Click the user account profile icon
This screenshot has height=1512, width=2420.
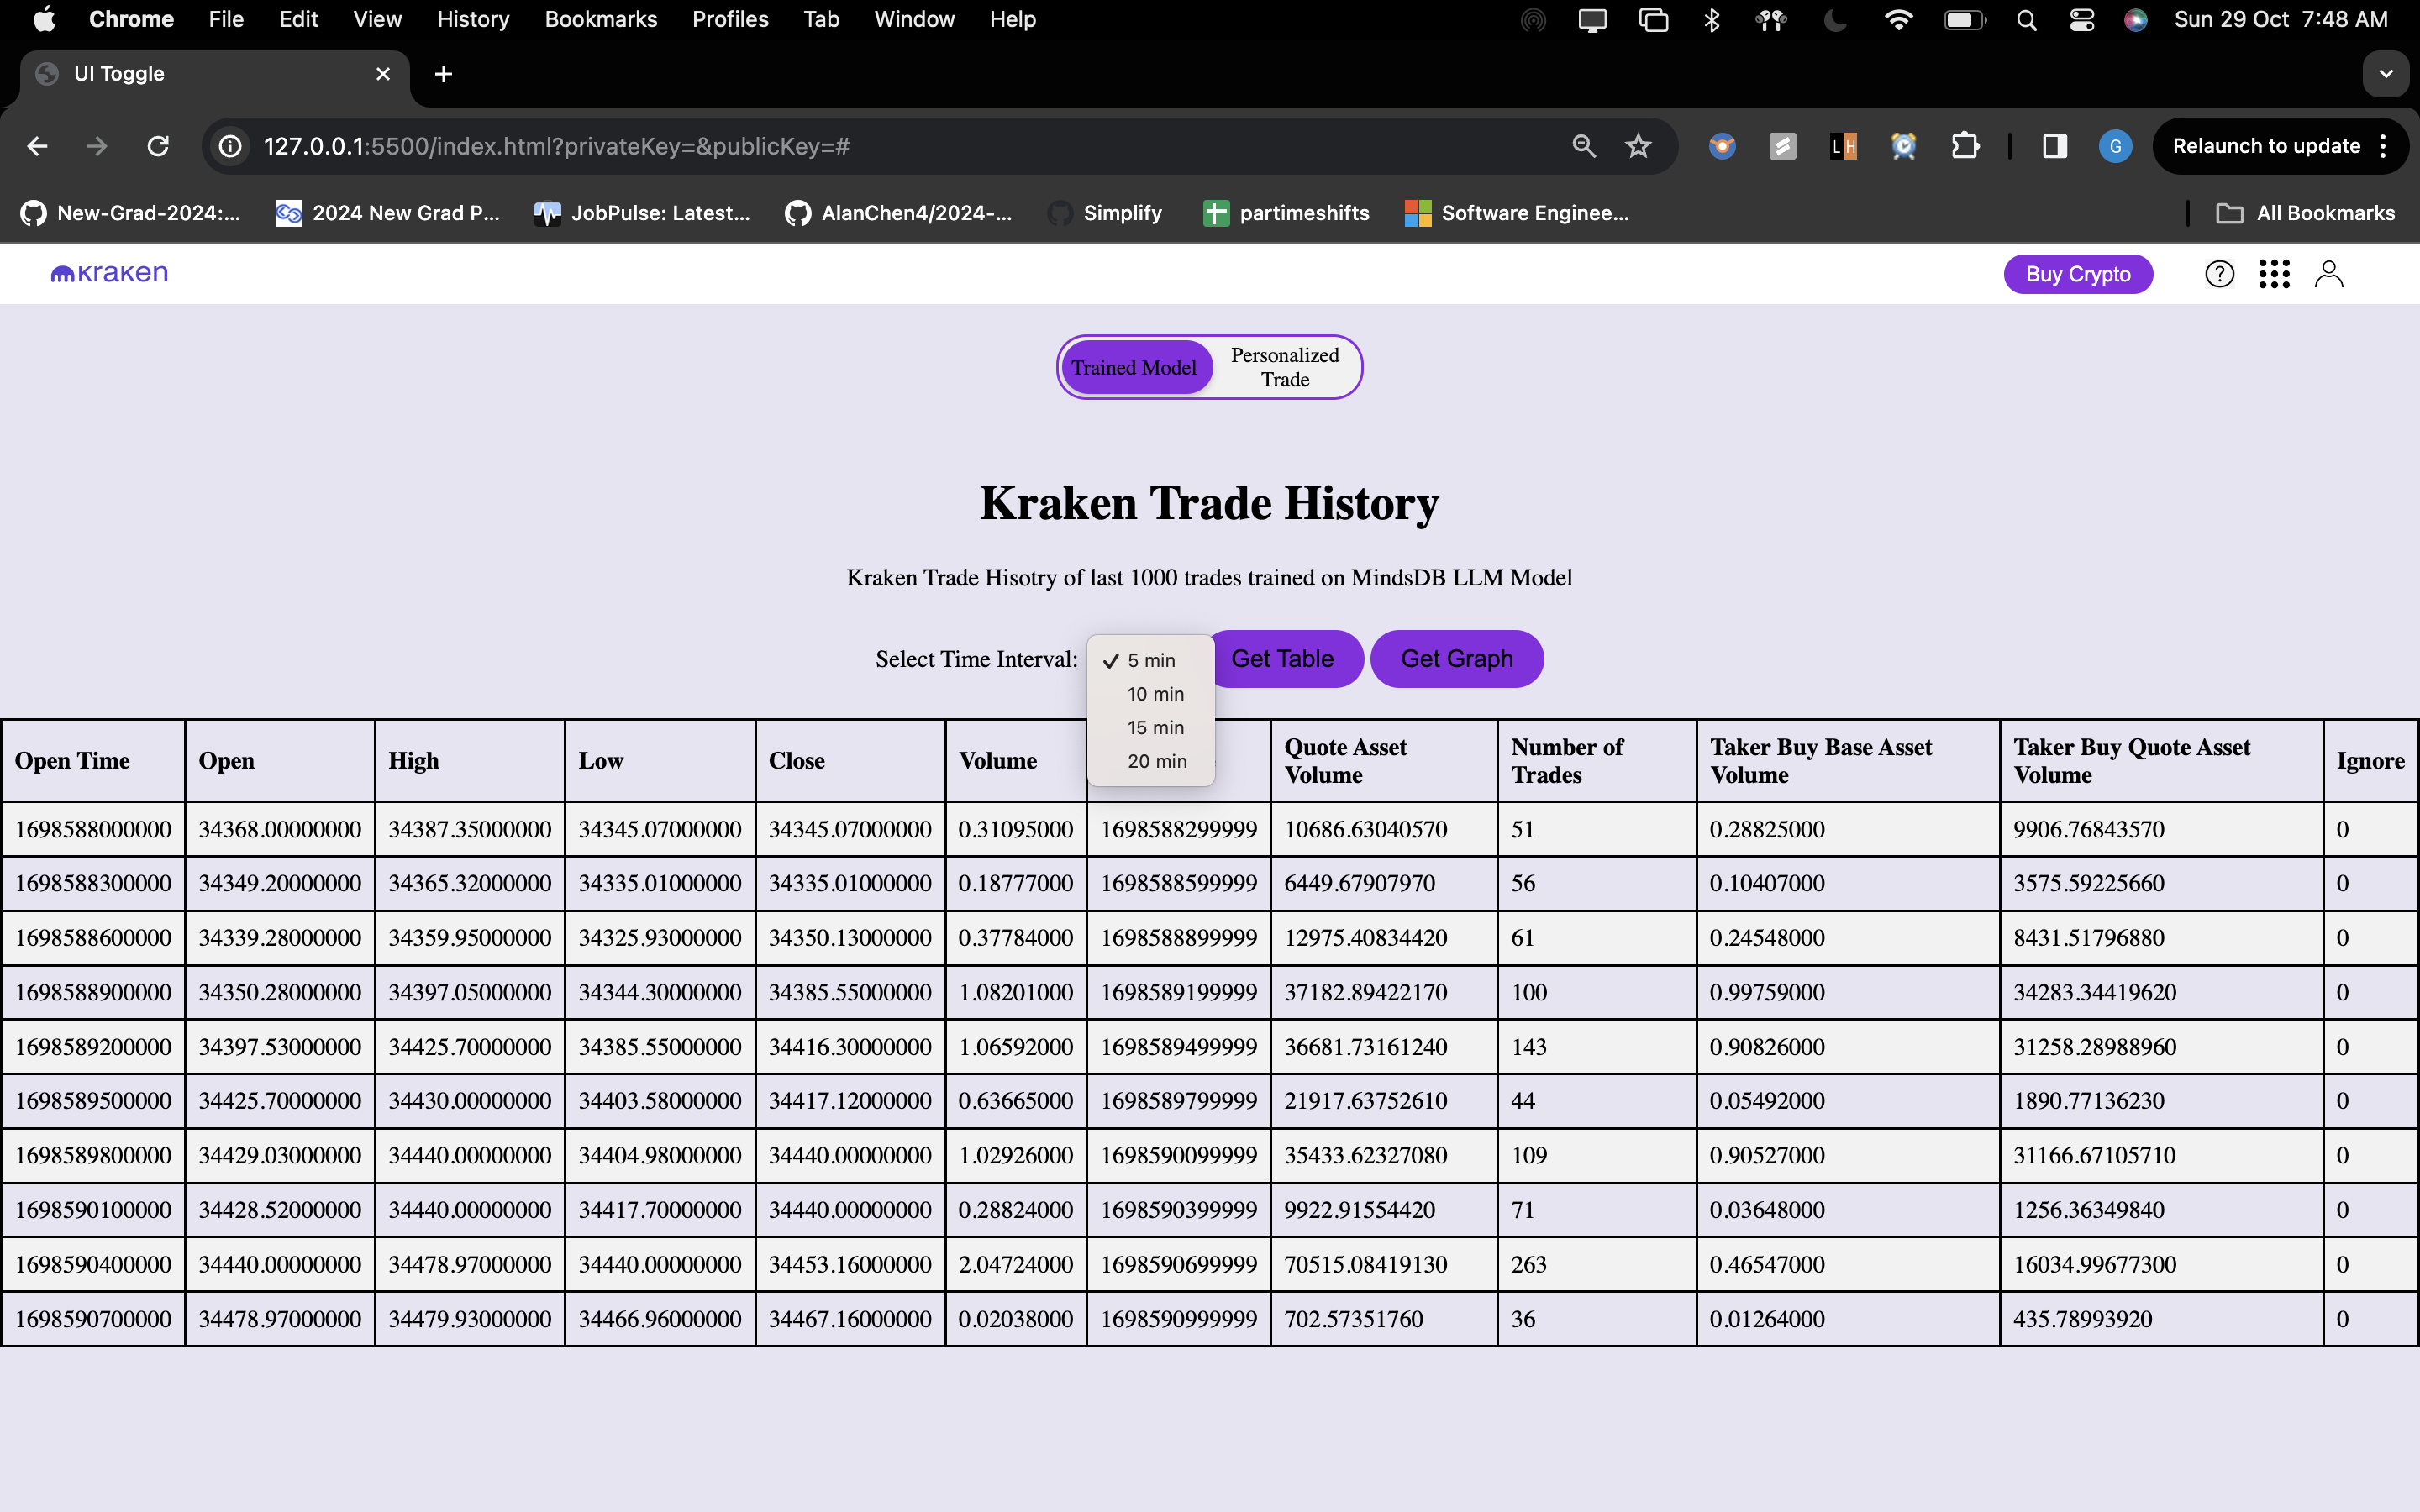[2328, 274]
